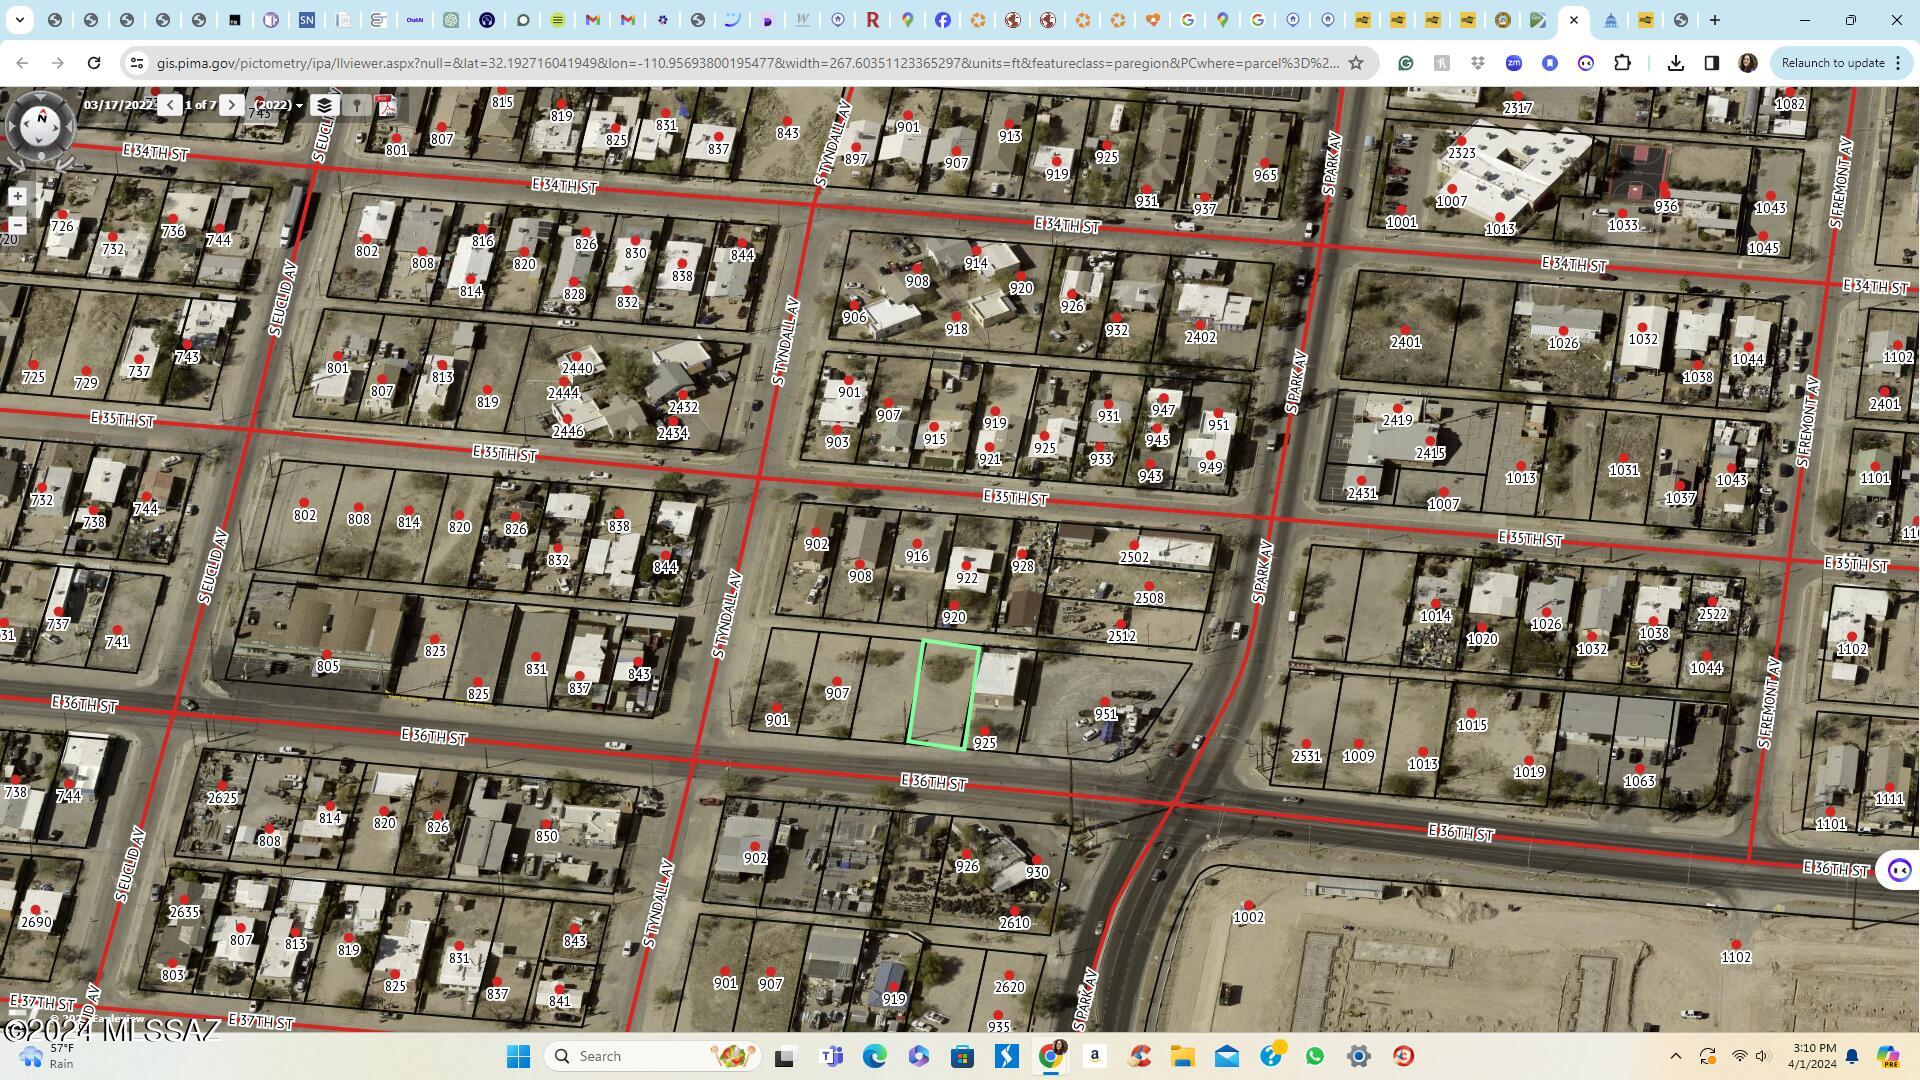Rotate the view clockwise with the compass arrow
1920x1080 pixels.
tap(66, 163)
